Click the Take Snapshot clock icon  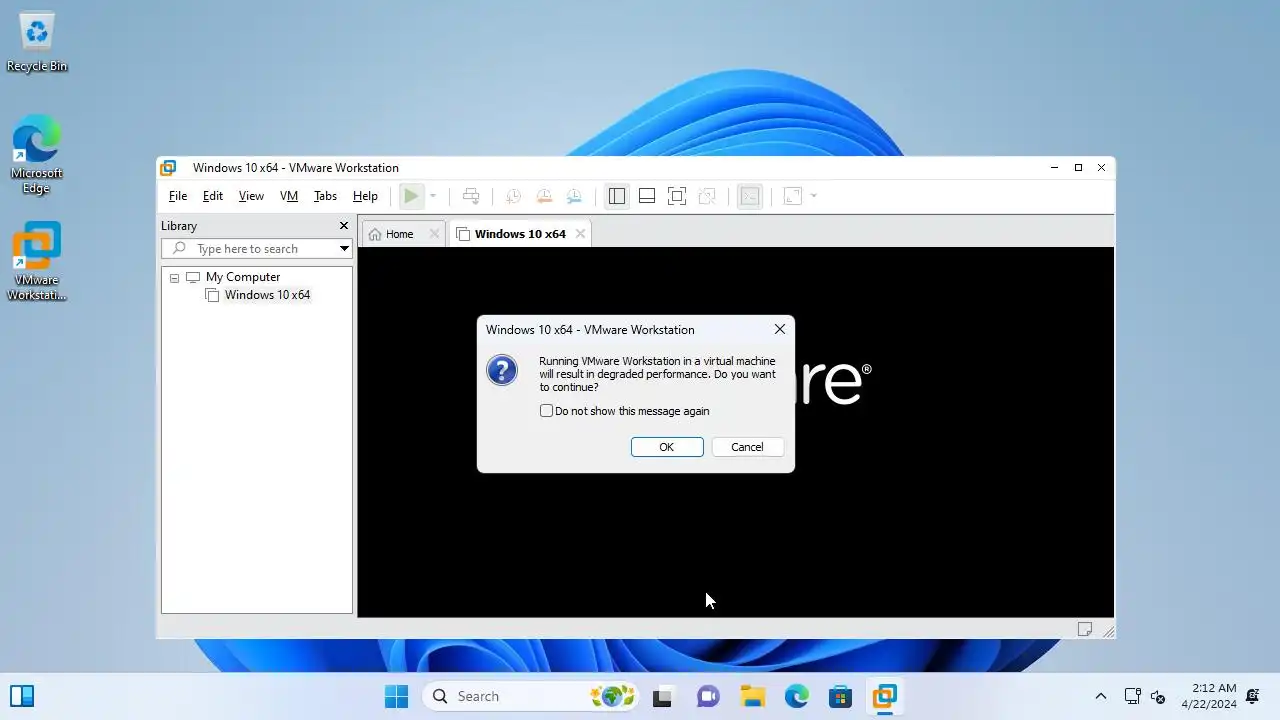pyautogui.click(x=513, y=196)
